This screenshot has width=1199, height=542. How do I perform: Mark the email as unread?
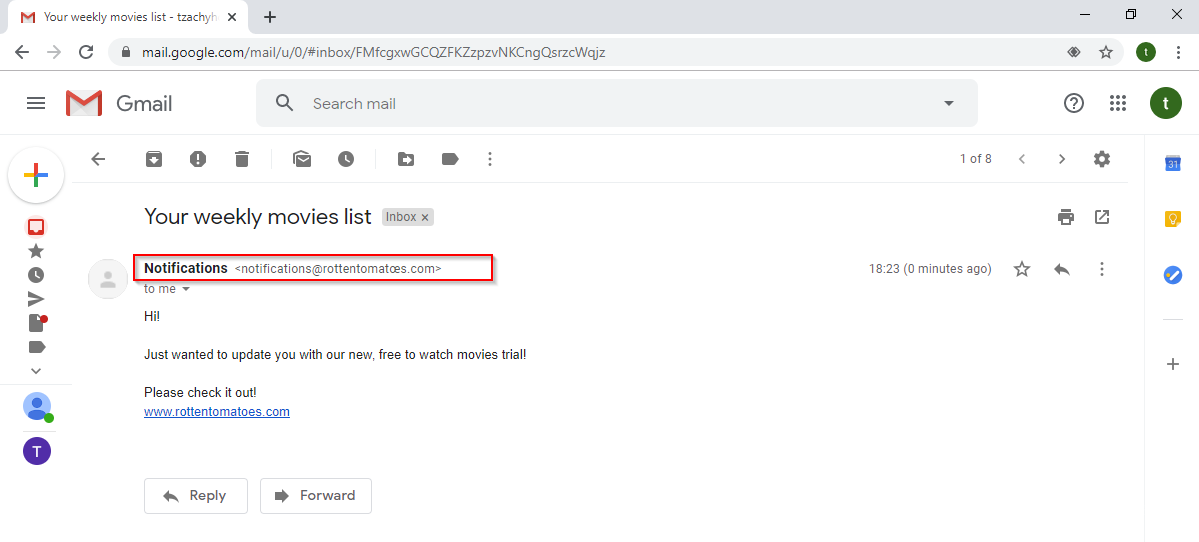point(302,159)
